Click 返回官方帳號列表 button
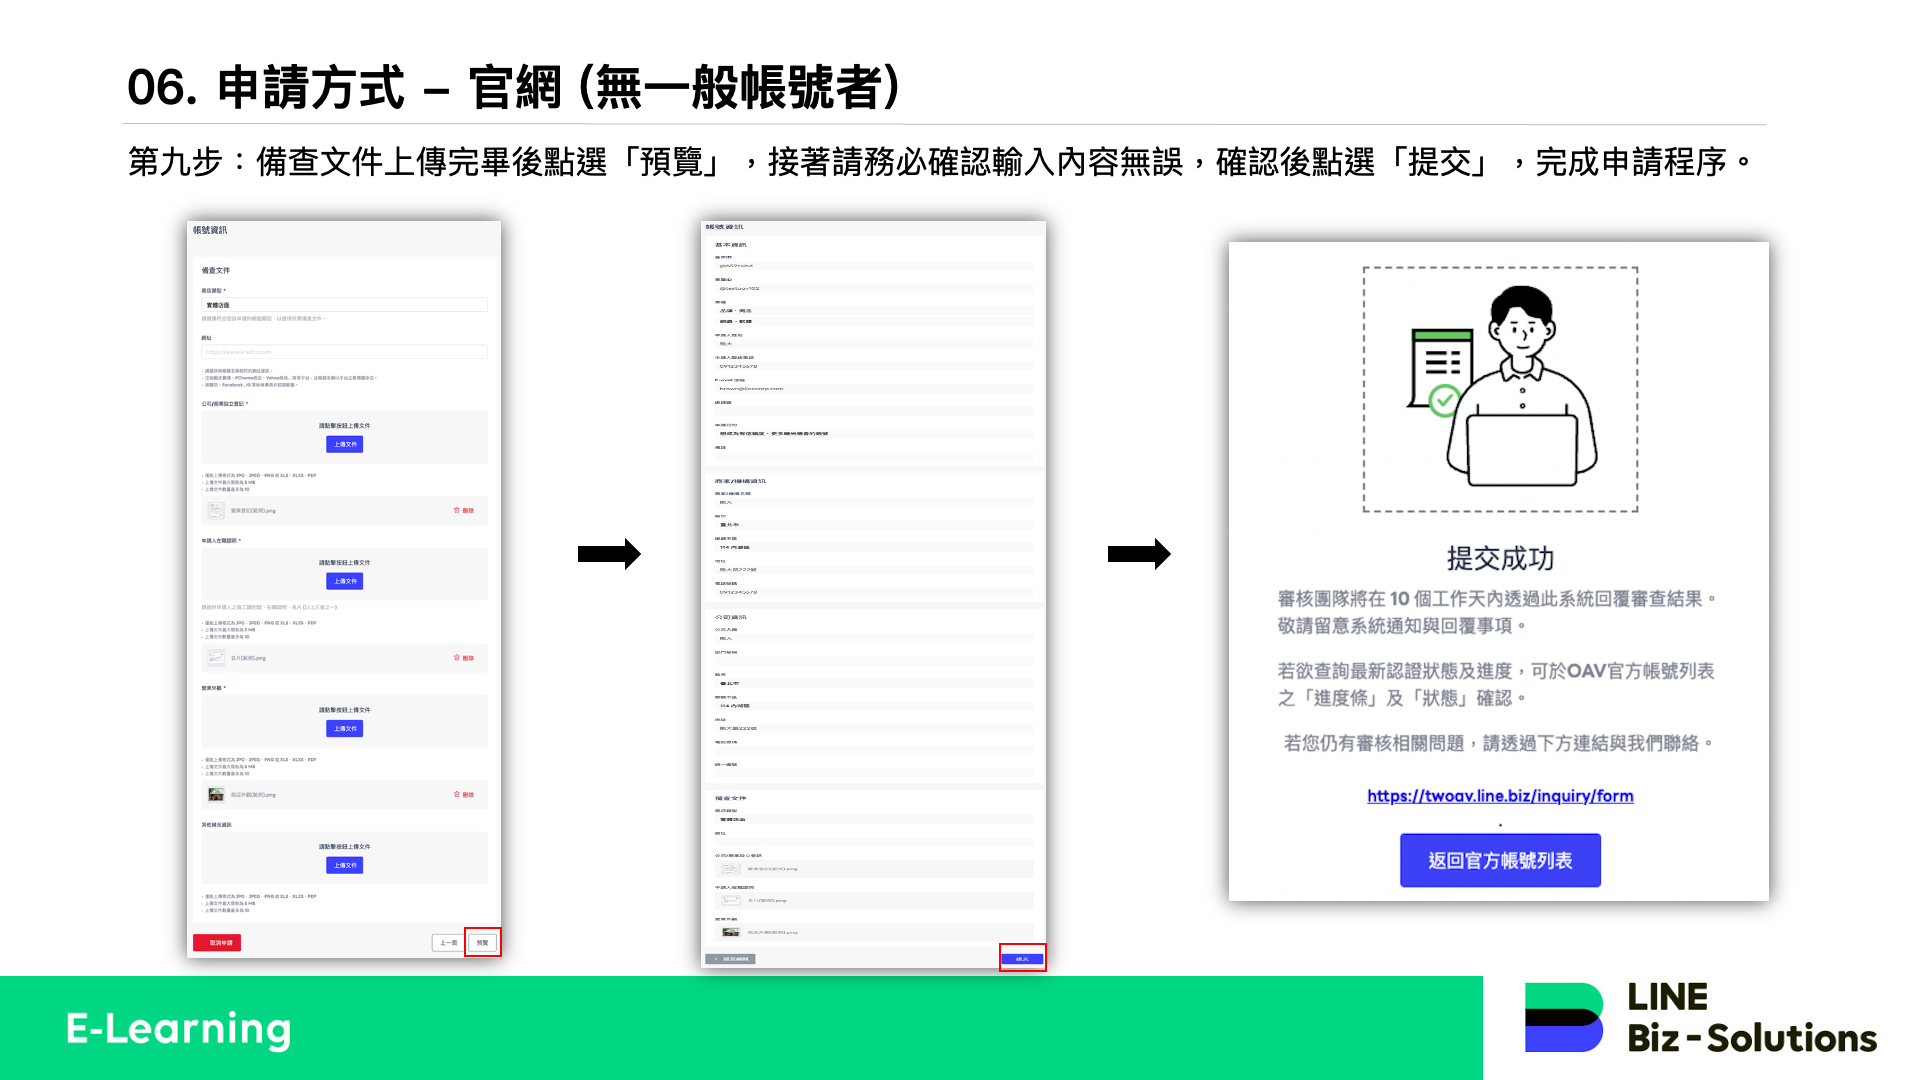This screenshot has height=1080, width=1920. point(1500,861)
